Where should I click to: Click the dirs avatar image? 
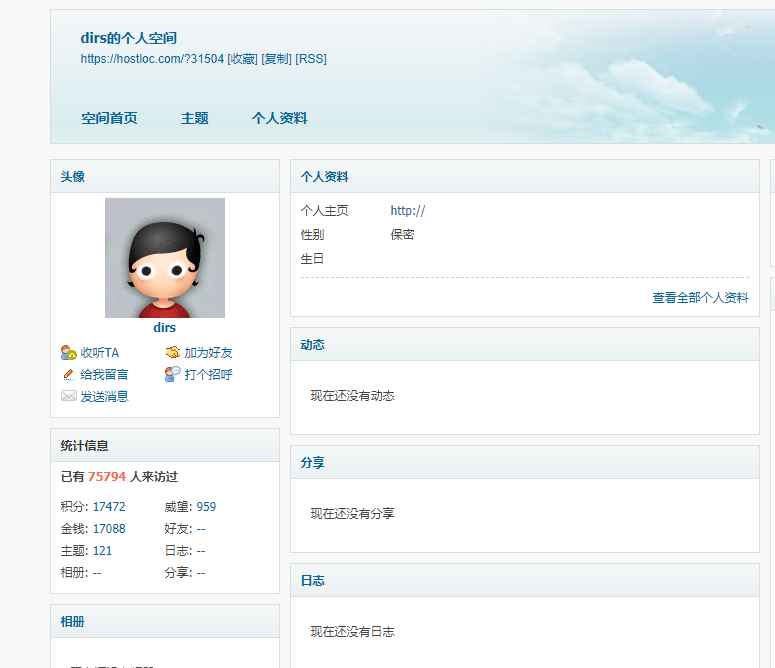click(165, 258)
